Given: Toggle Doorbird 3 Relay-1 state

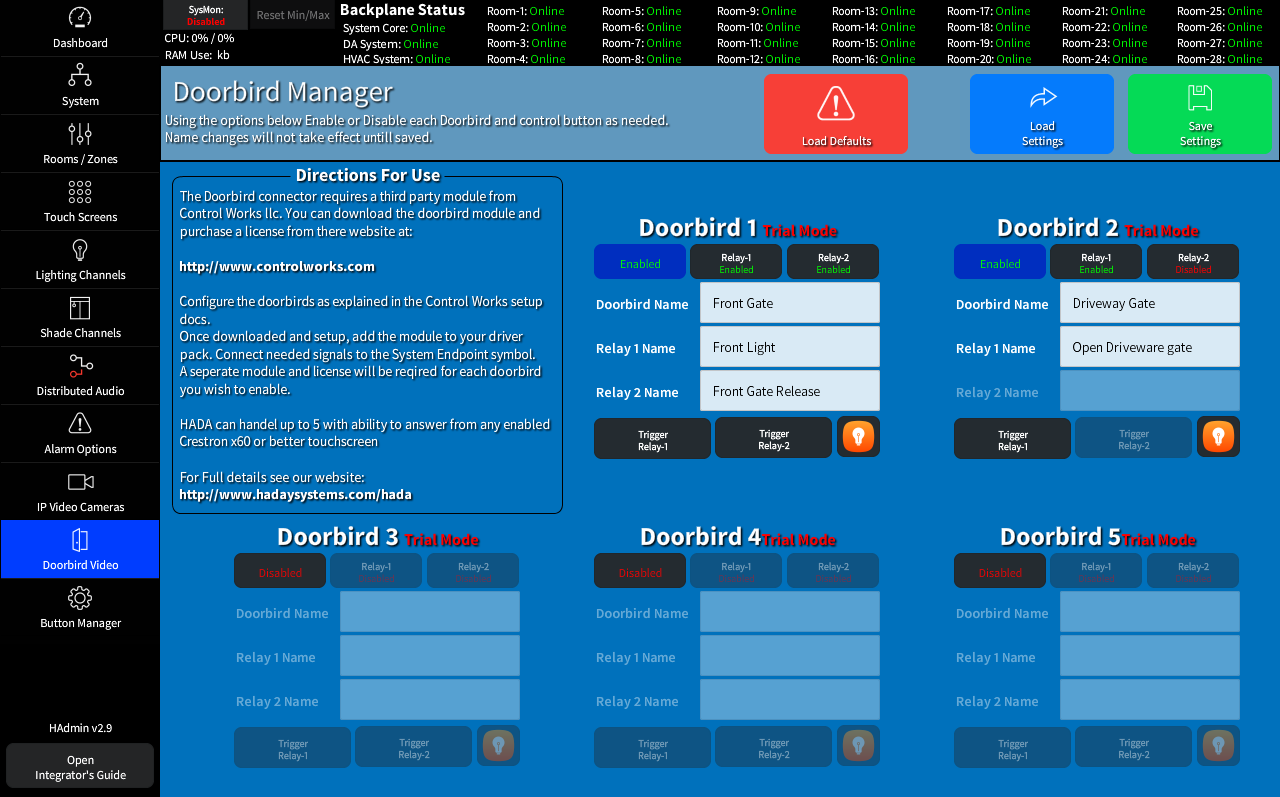Looking at the screenshot, I should (376, 571).
